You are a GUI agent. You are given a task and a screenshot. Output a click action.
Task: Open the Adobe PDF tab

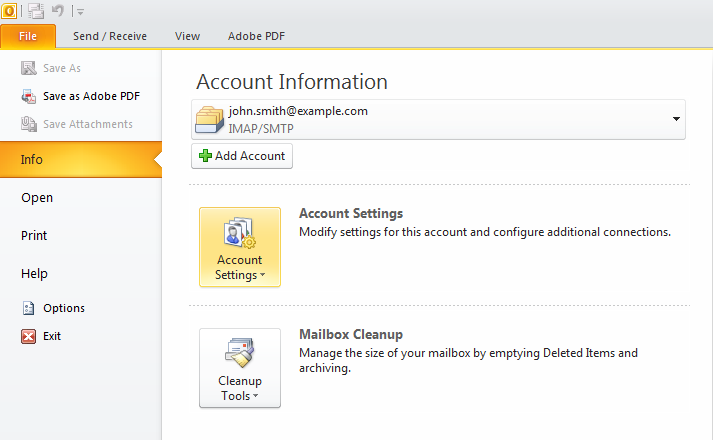(256, 36)
